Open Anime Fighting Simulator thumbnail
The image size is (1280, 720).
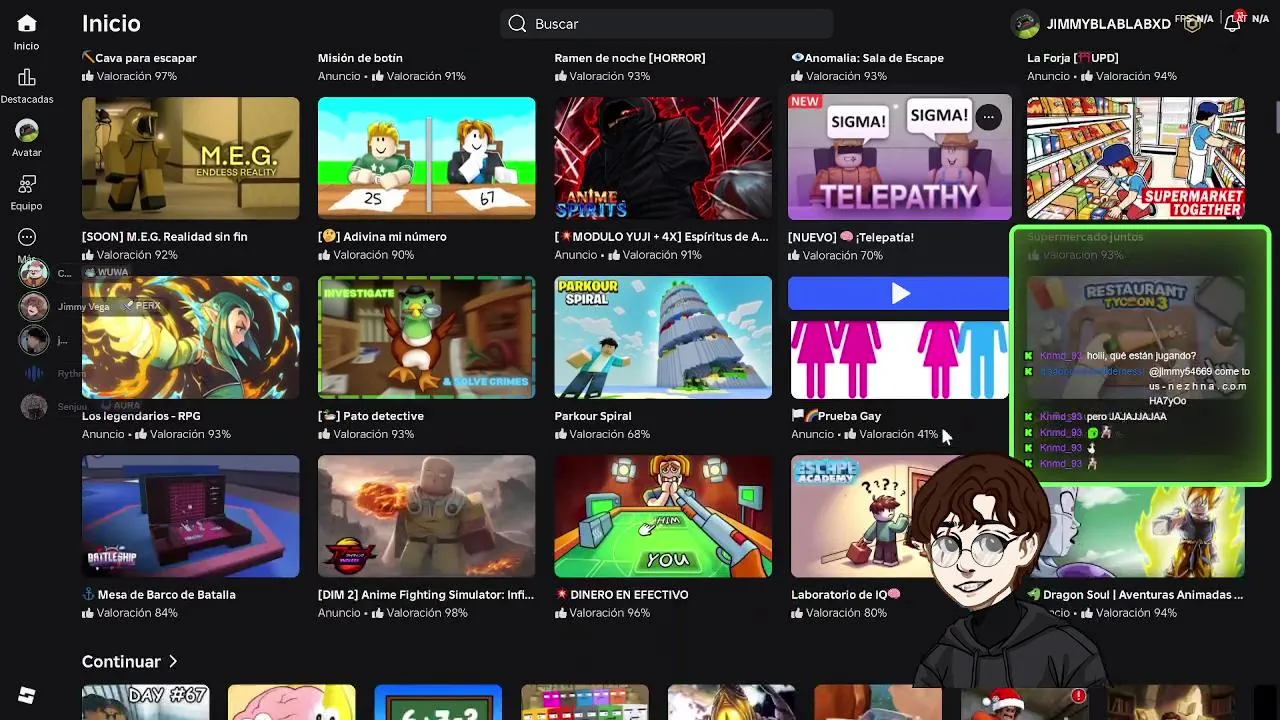click(x=426, y=516)
